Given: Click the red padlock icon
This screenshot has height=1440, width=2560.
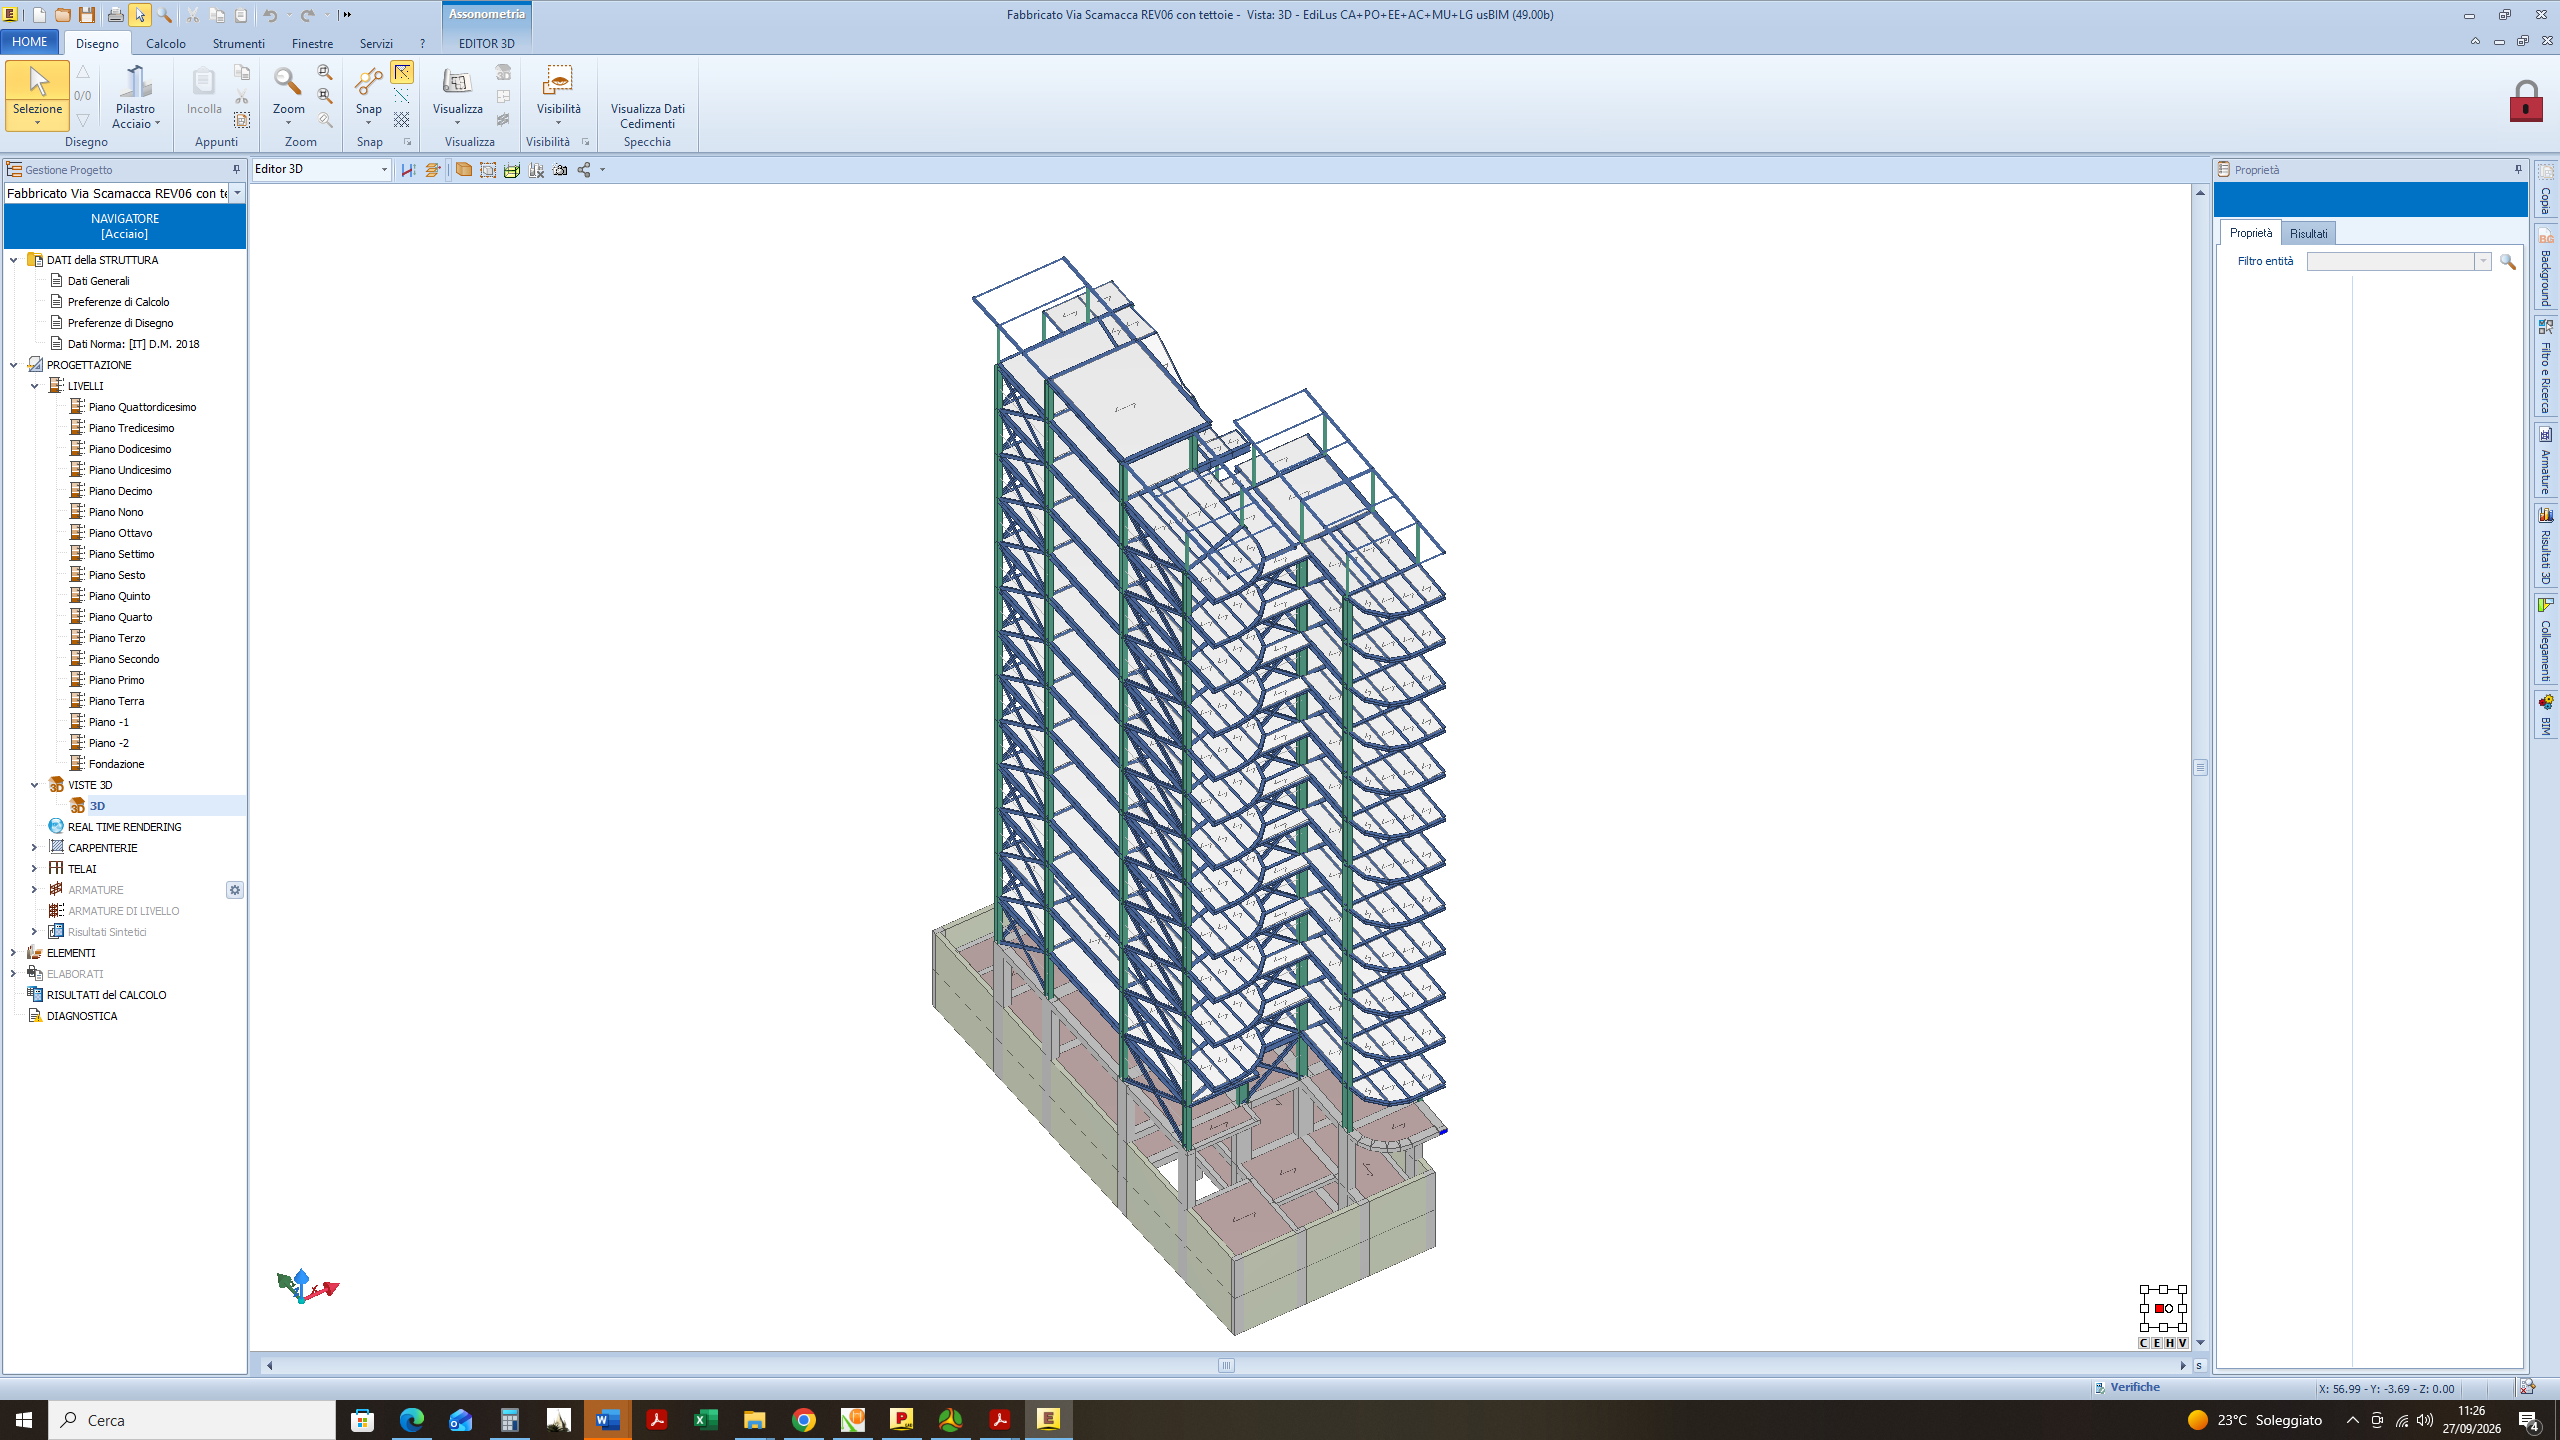Looking at the screenshot, I should [2526, 101].
